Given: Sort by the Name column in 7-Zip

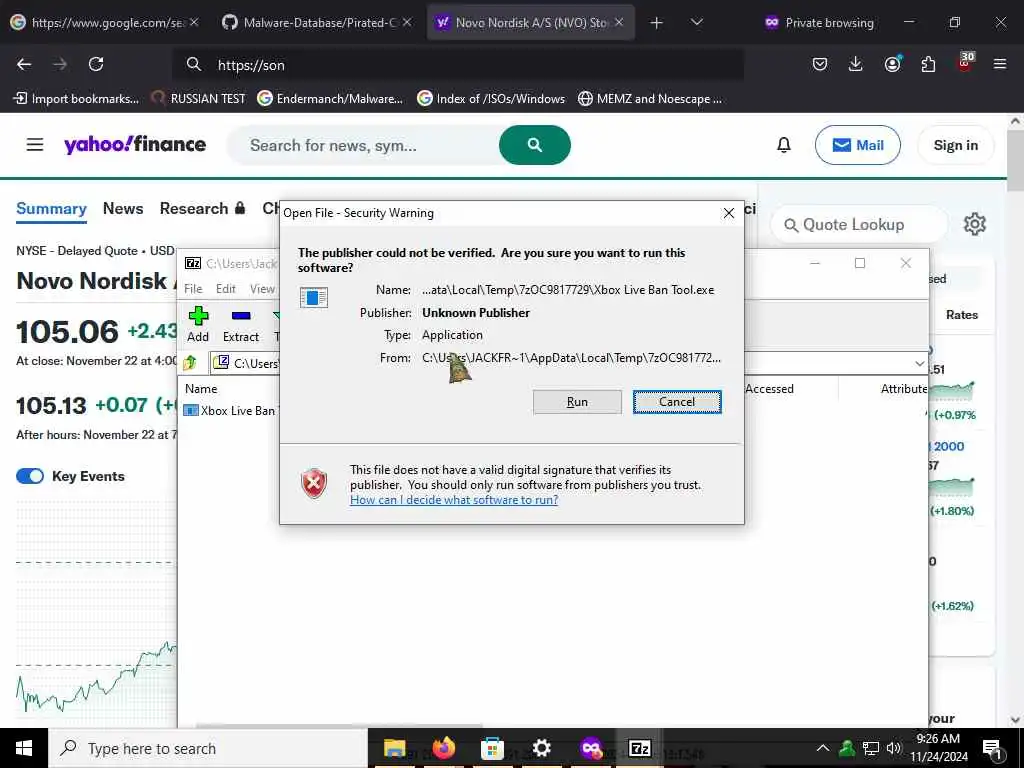Looking at the screenshot, I should tap(201, 389).
